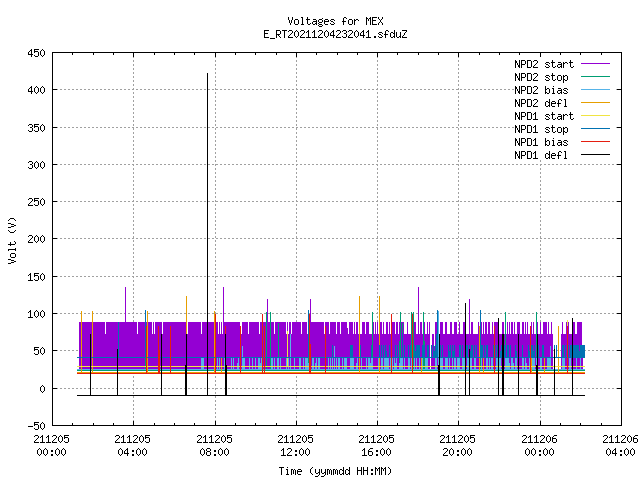Click the '211205 20:00' x-axis tick label
The image size is (640, 480).
[x=457, y=445]
